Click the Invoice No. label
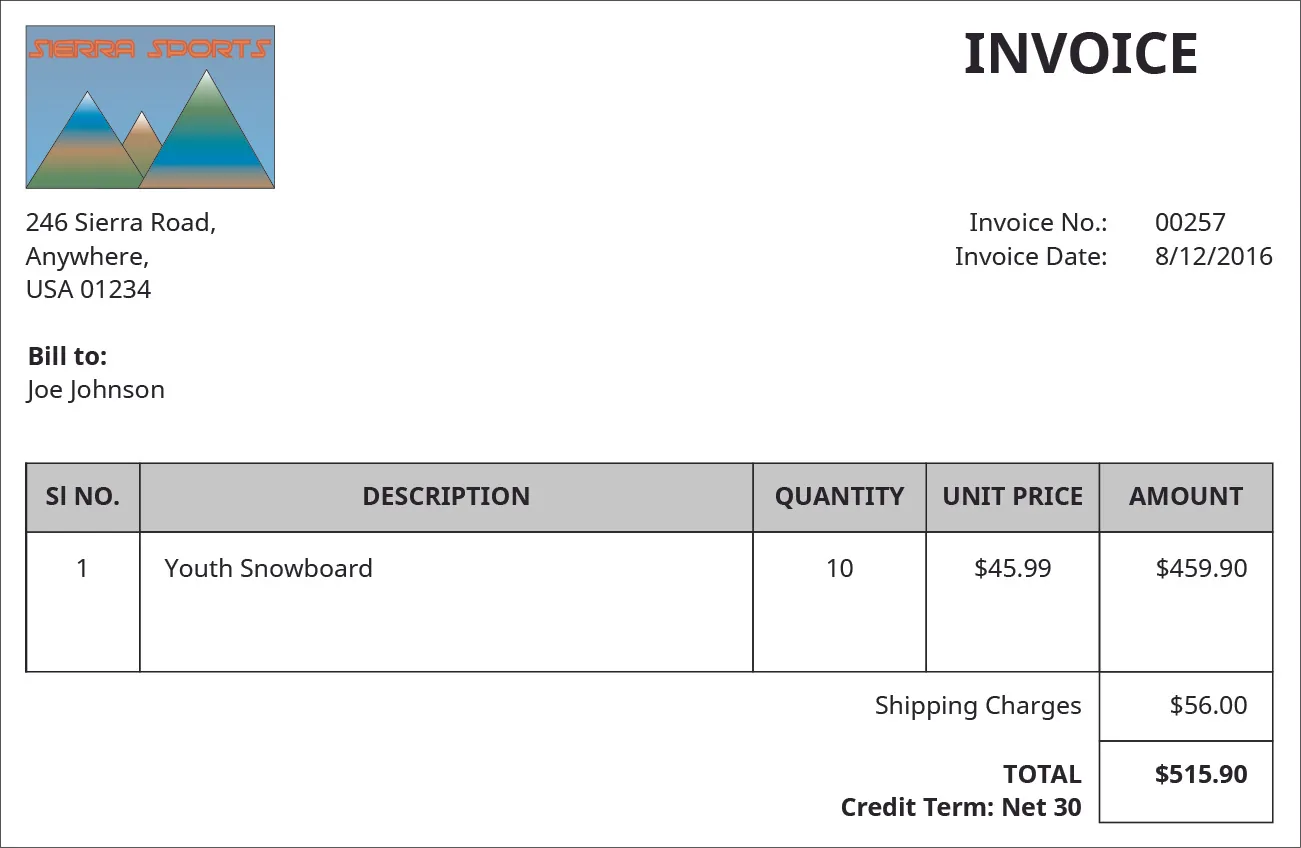This screenshot has height=848, width=1301. click(1038, 222)
